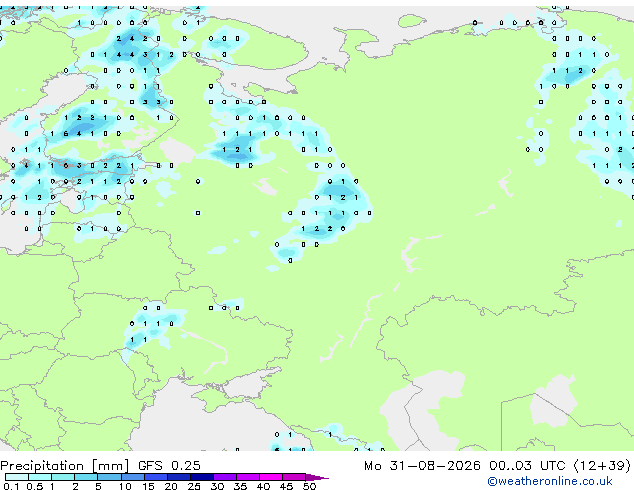Click the 1–2 mm cyan legend swatch
This screenshot has width=634, height=490.
(63, 477)
